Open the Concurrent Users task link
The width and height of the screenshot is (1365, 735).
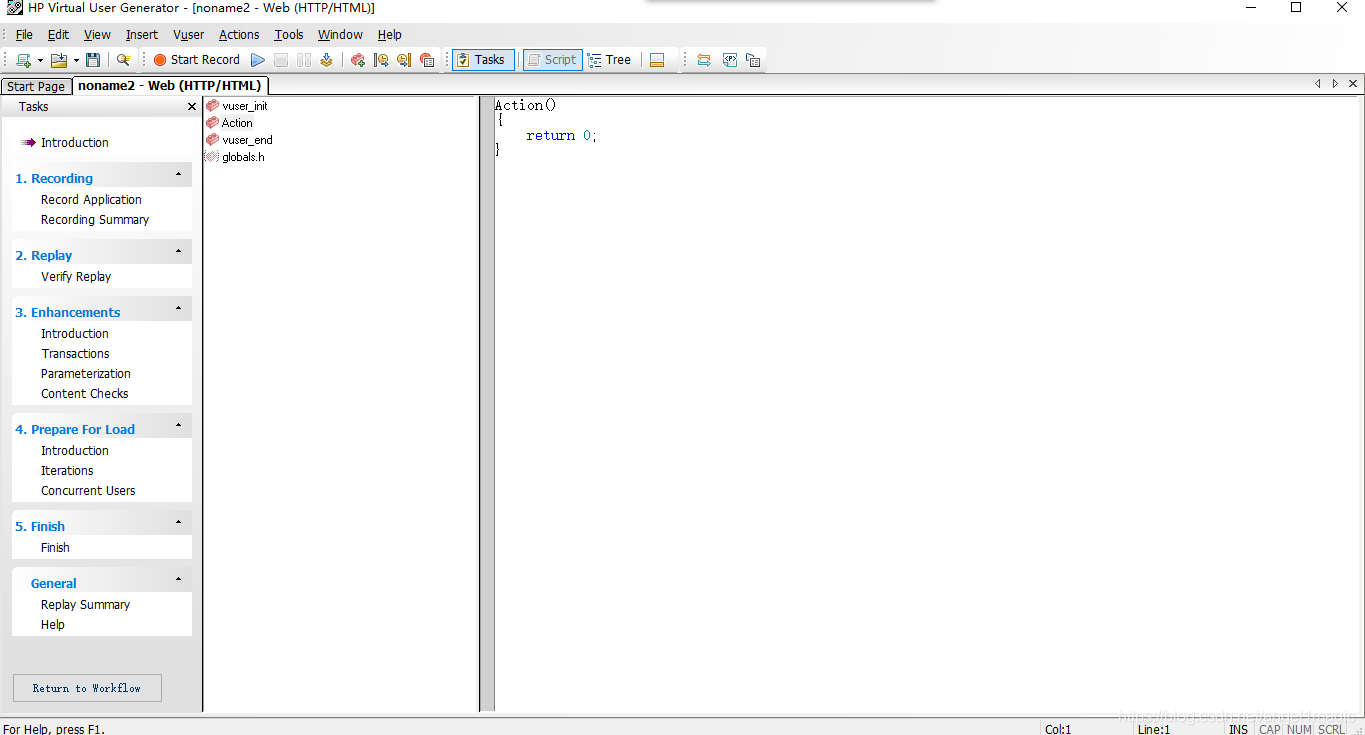pyautogui.click(x=88, y=491)
